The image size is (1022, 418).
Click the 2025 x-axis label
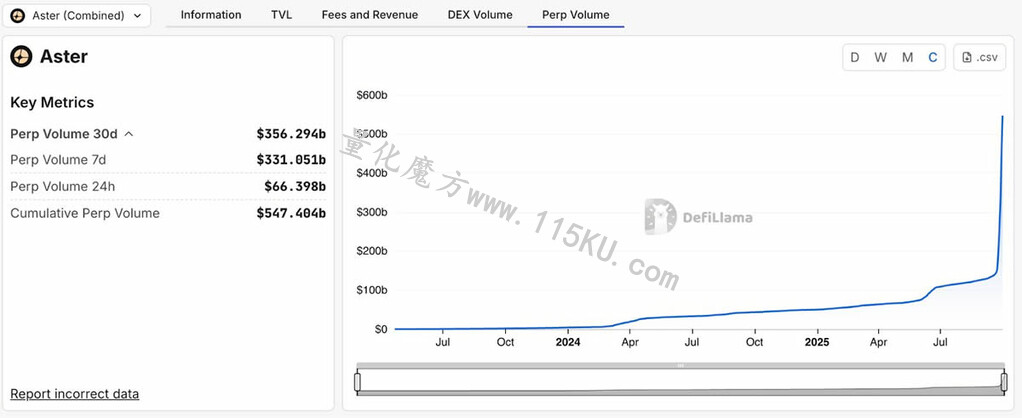pyautogui.click(x=816, y=342)
